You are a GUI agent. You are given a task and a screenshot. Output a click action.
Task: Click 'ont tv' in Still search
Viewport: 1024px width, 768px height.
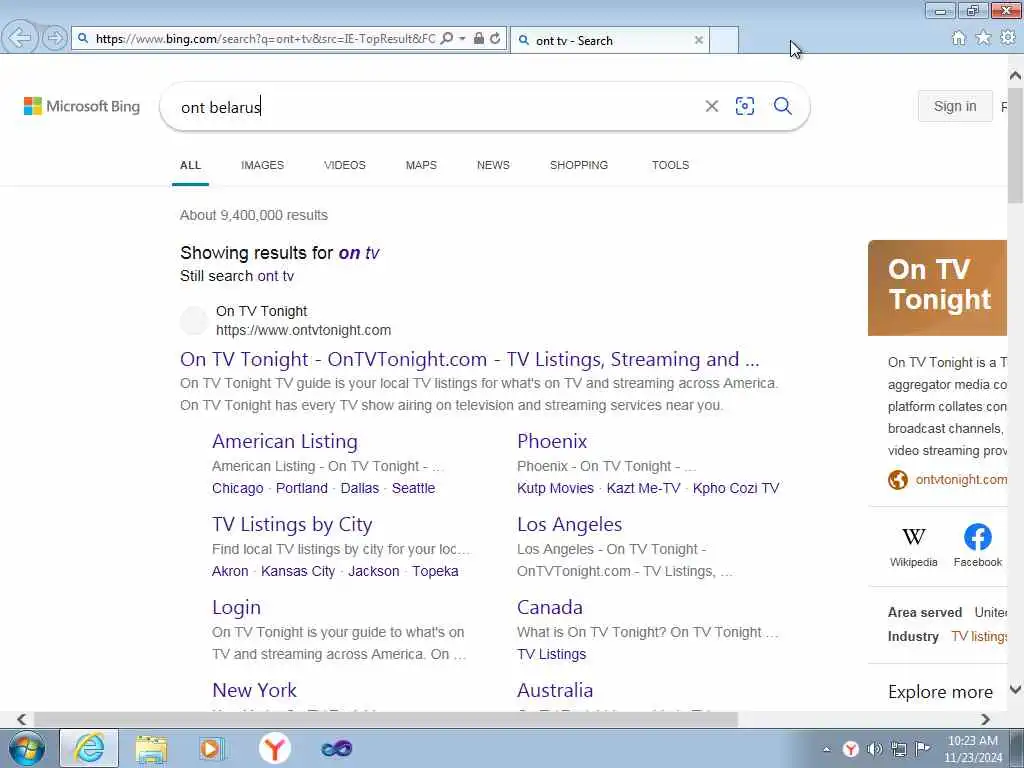276,276
